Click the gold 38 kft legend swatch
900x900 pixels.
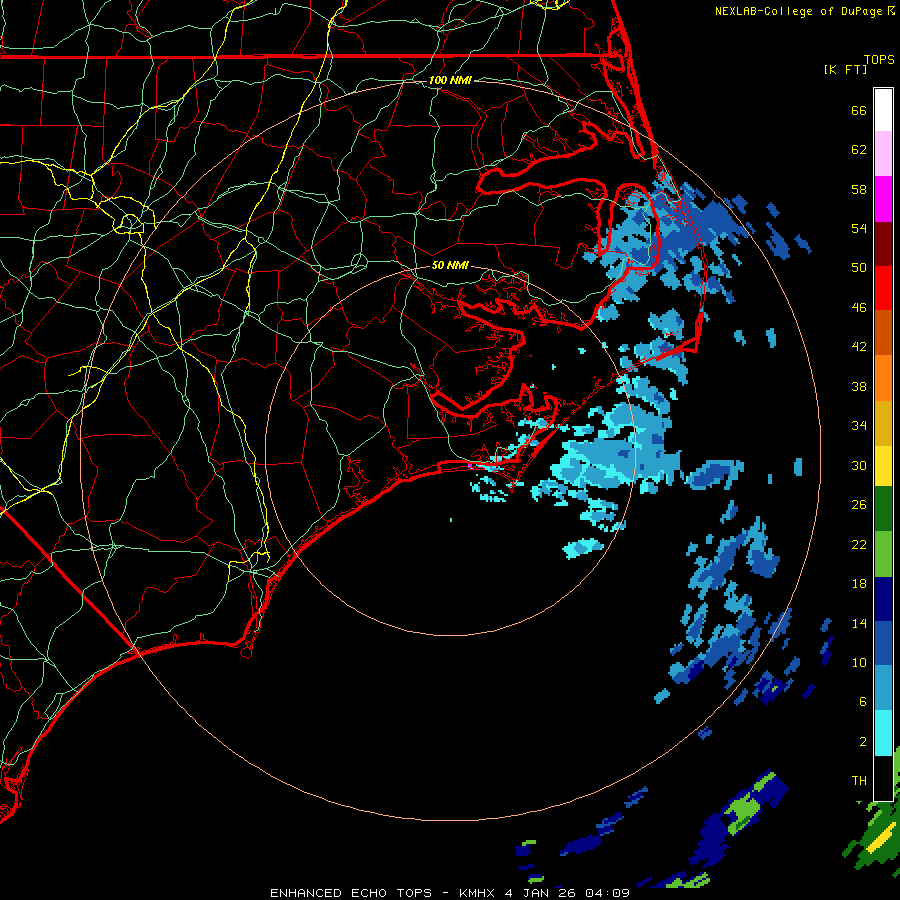883,422
